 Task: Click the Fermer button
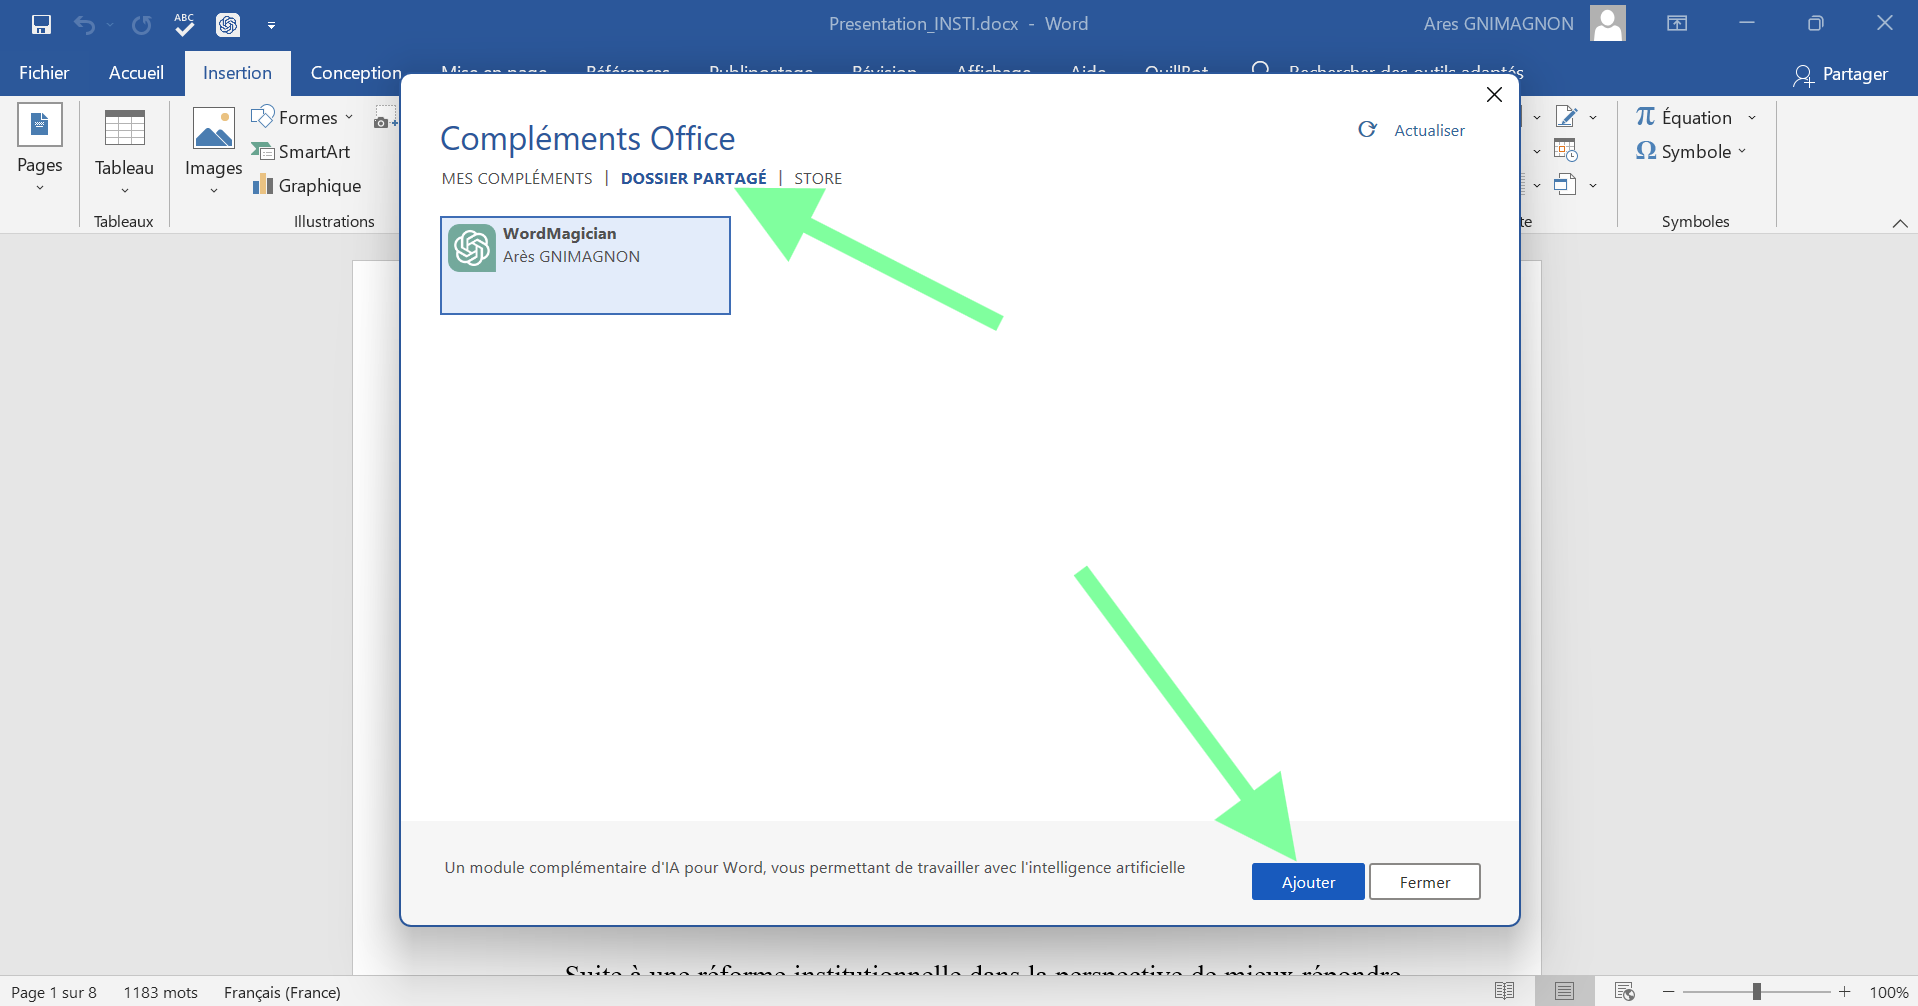(x=1424, y=882)
